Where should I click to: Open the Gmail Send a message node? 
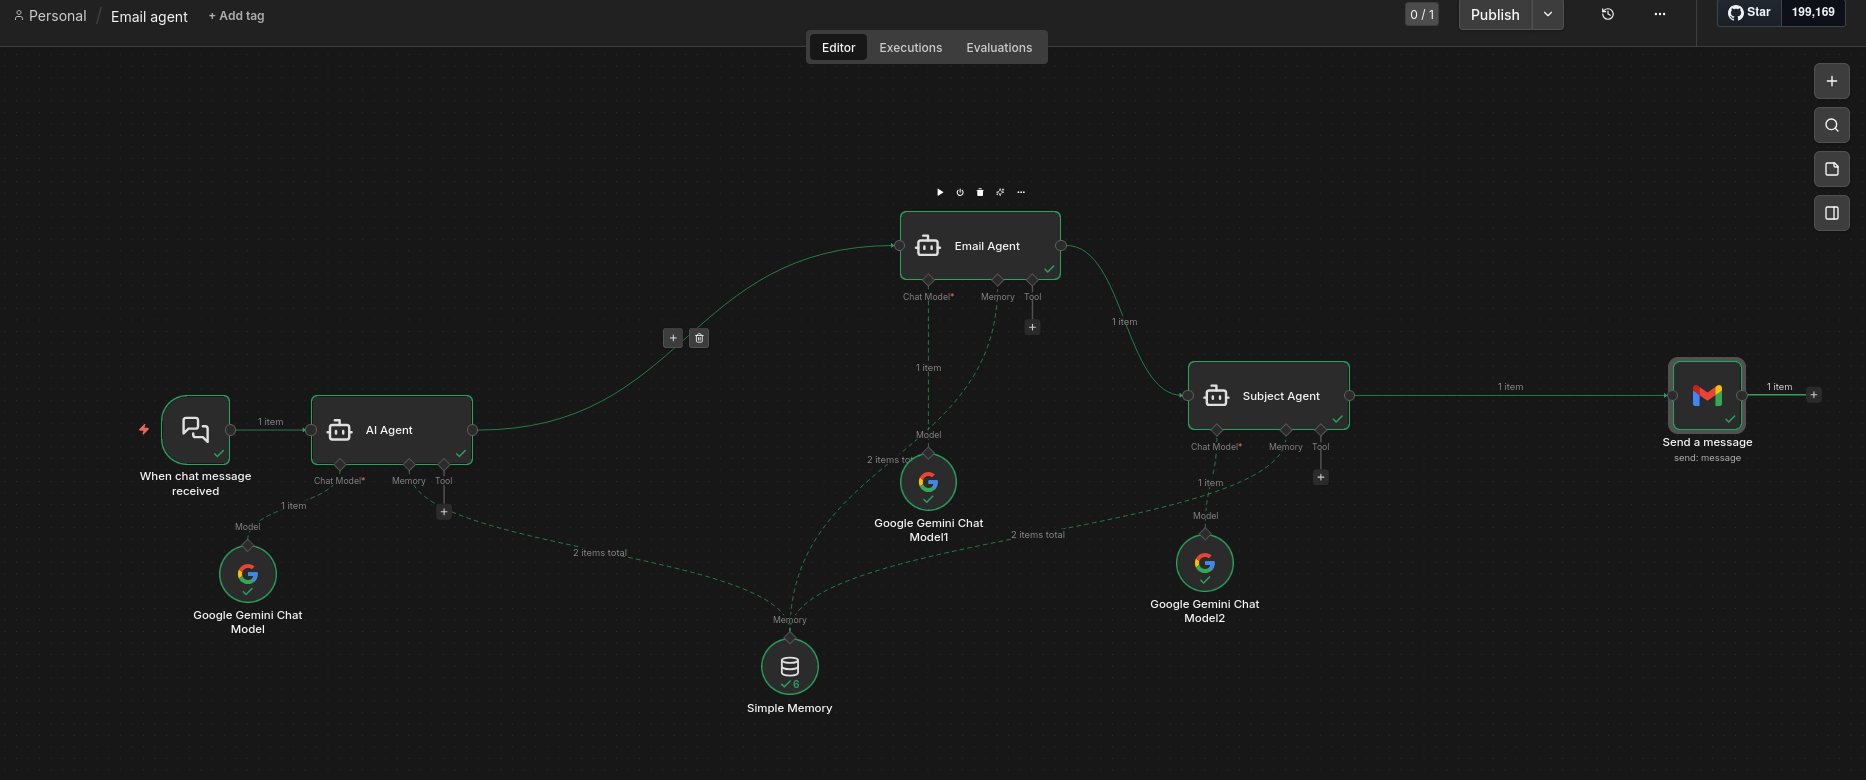coord(1707,396)
